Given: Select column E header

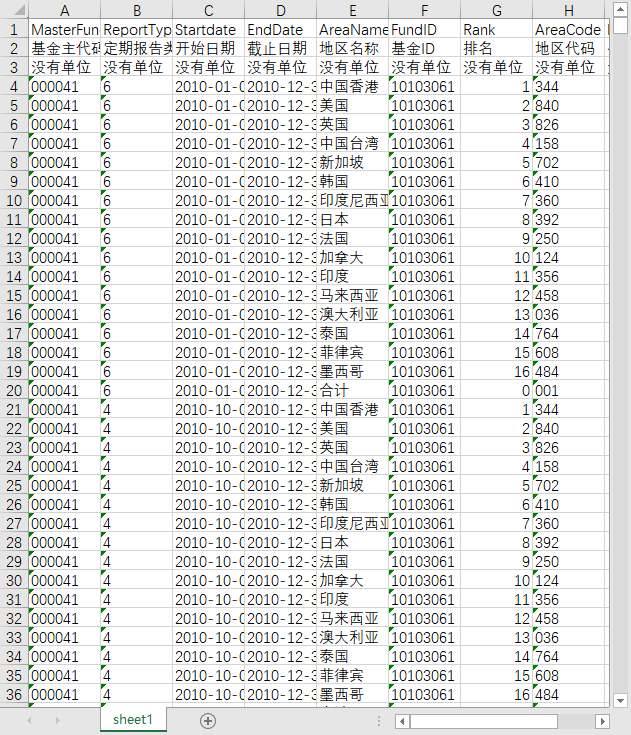Looking at the screenshot, I should (353, 10).
